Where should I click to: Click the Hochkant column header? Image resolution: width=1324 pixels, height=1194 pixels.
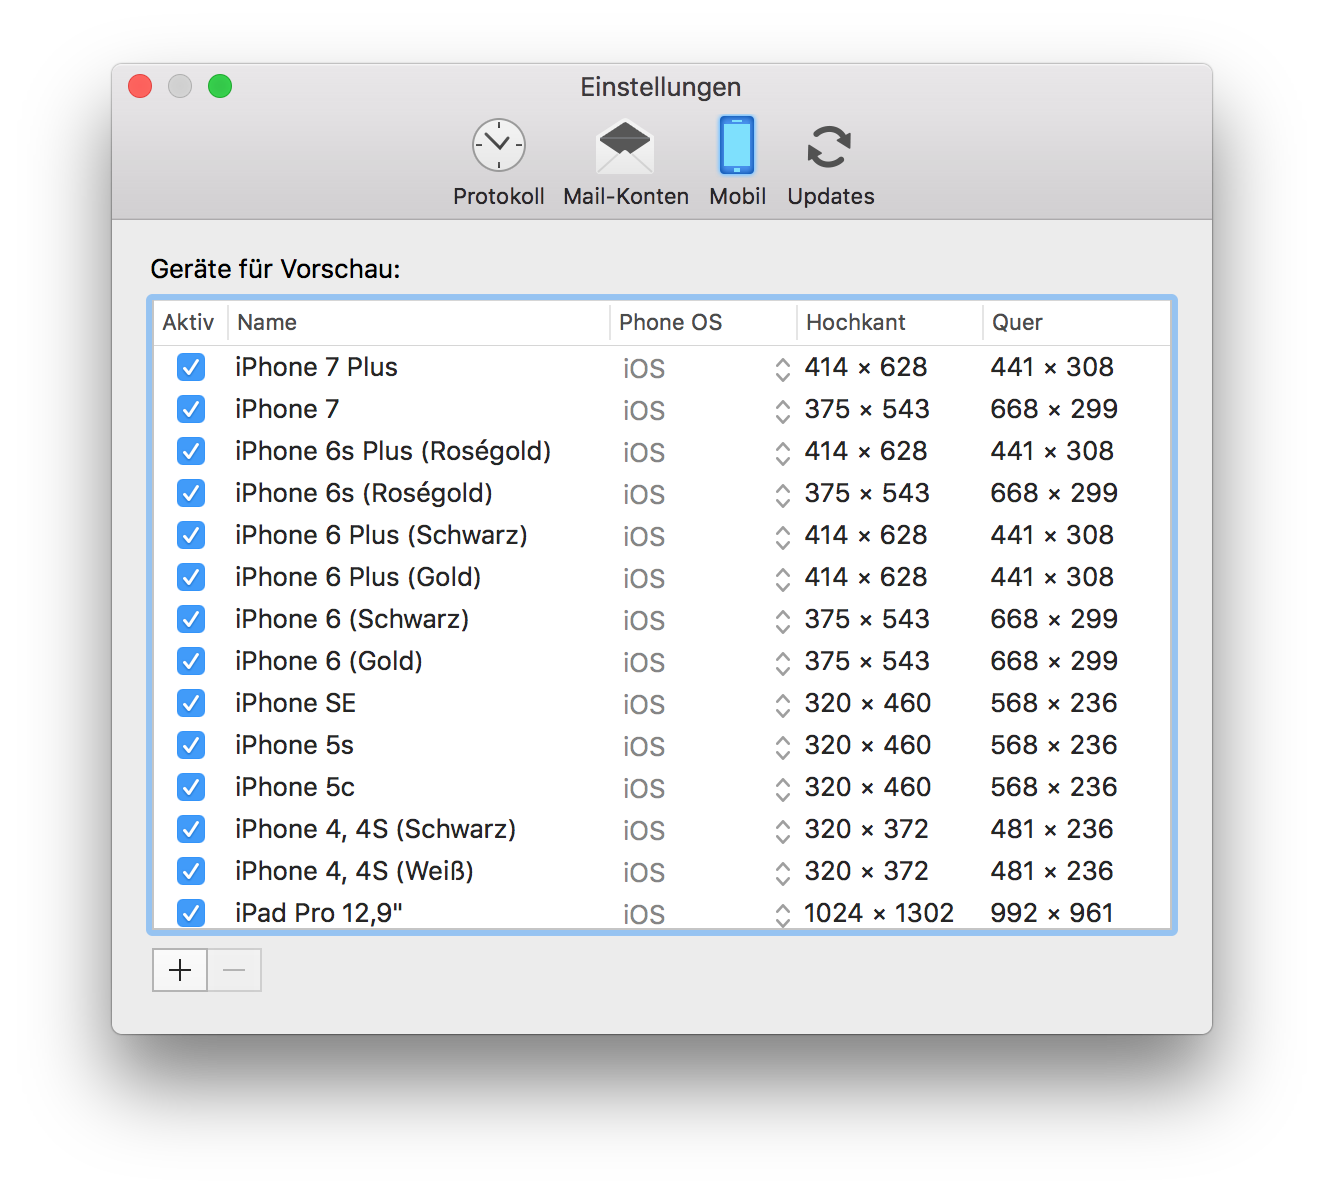890,322
